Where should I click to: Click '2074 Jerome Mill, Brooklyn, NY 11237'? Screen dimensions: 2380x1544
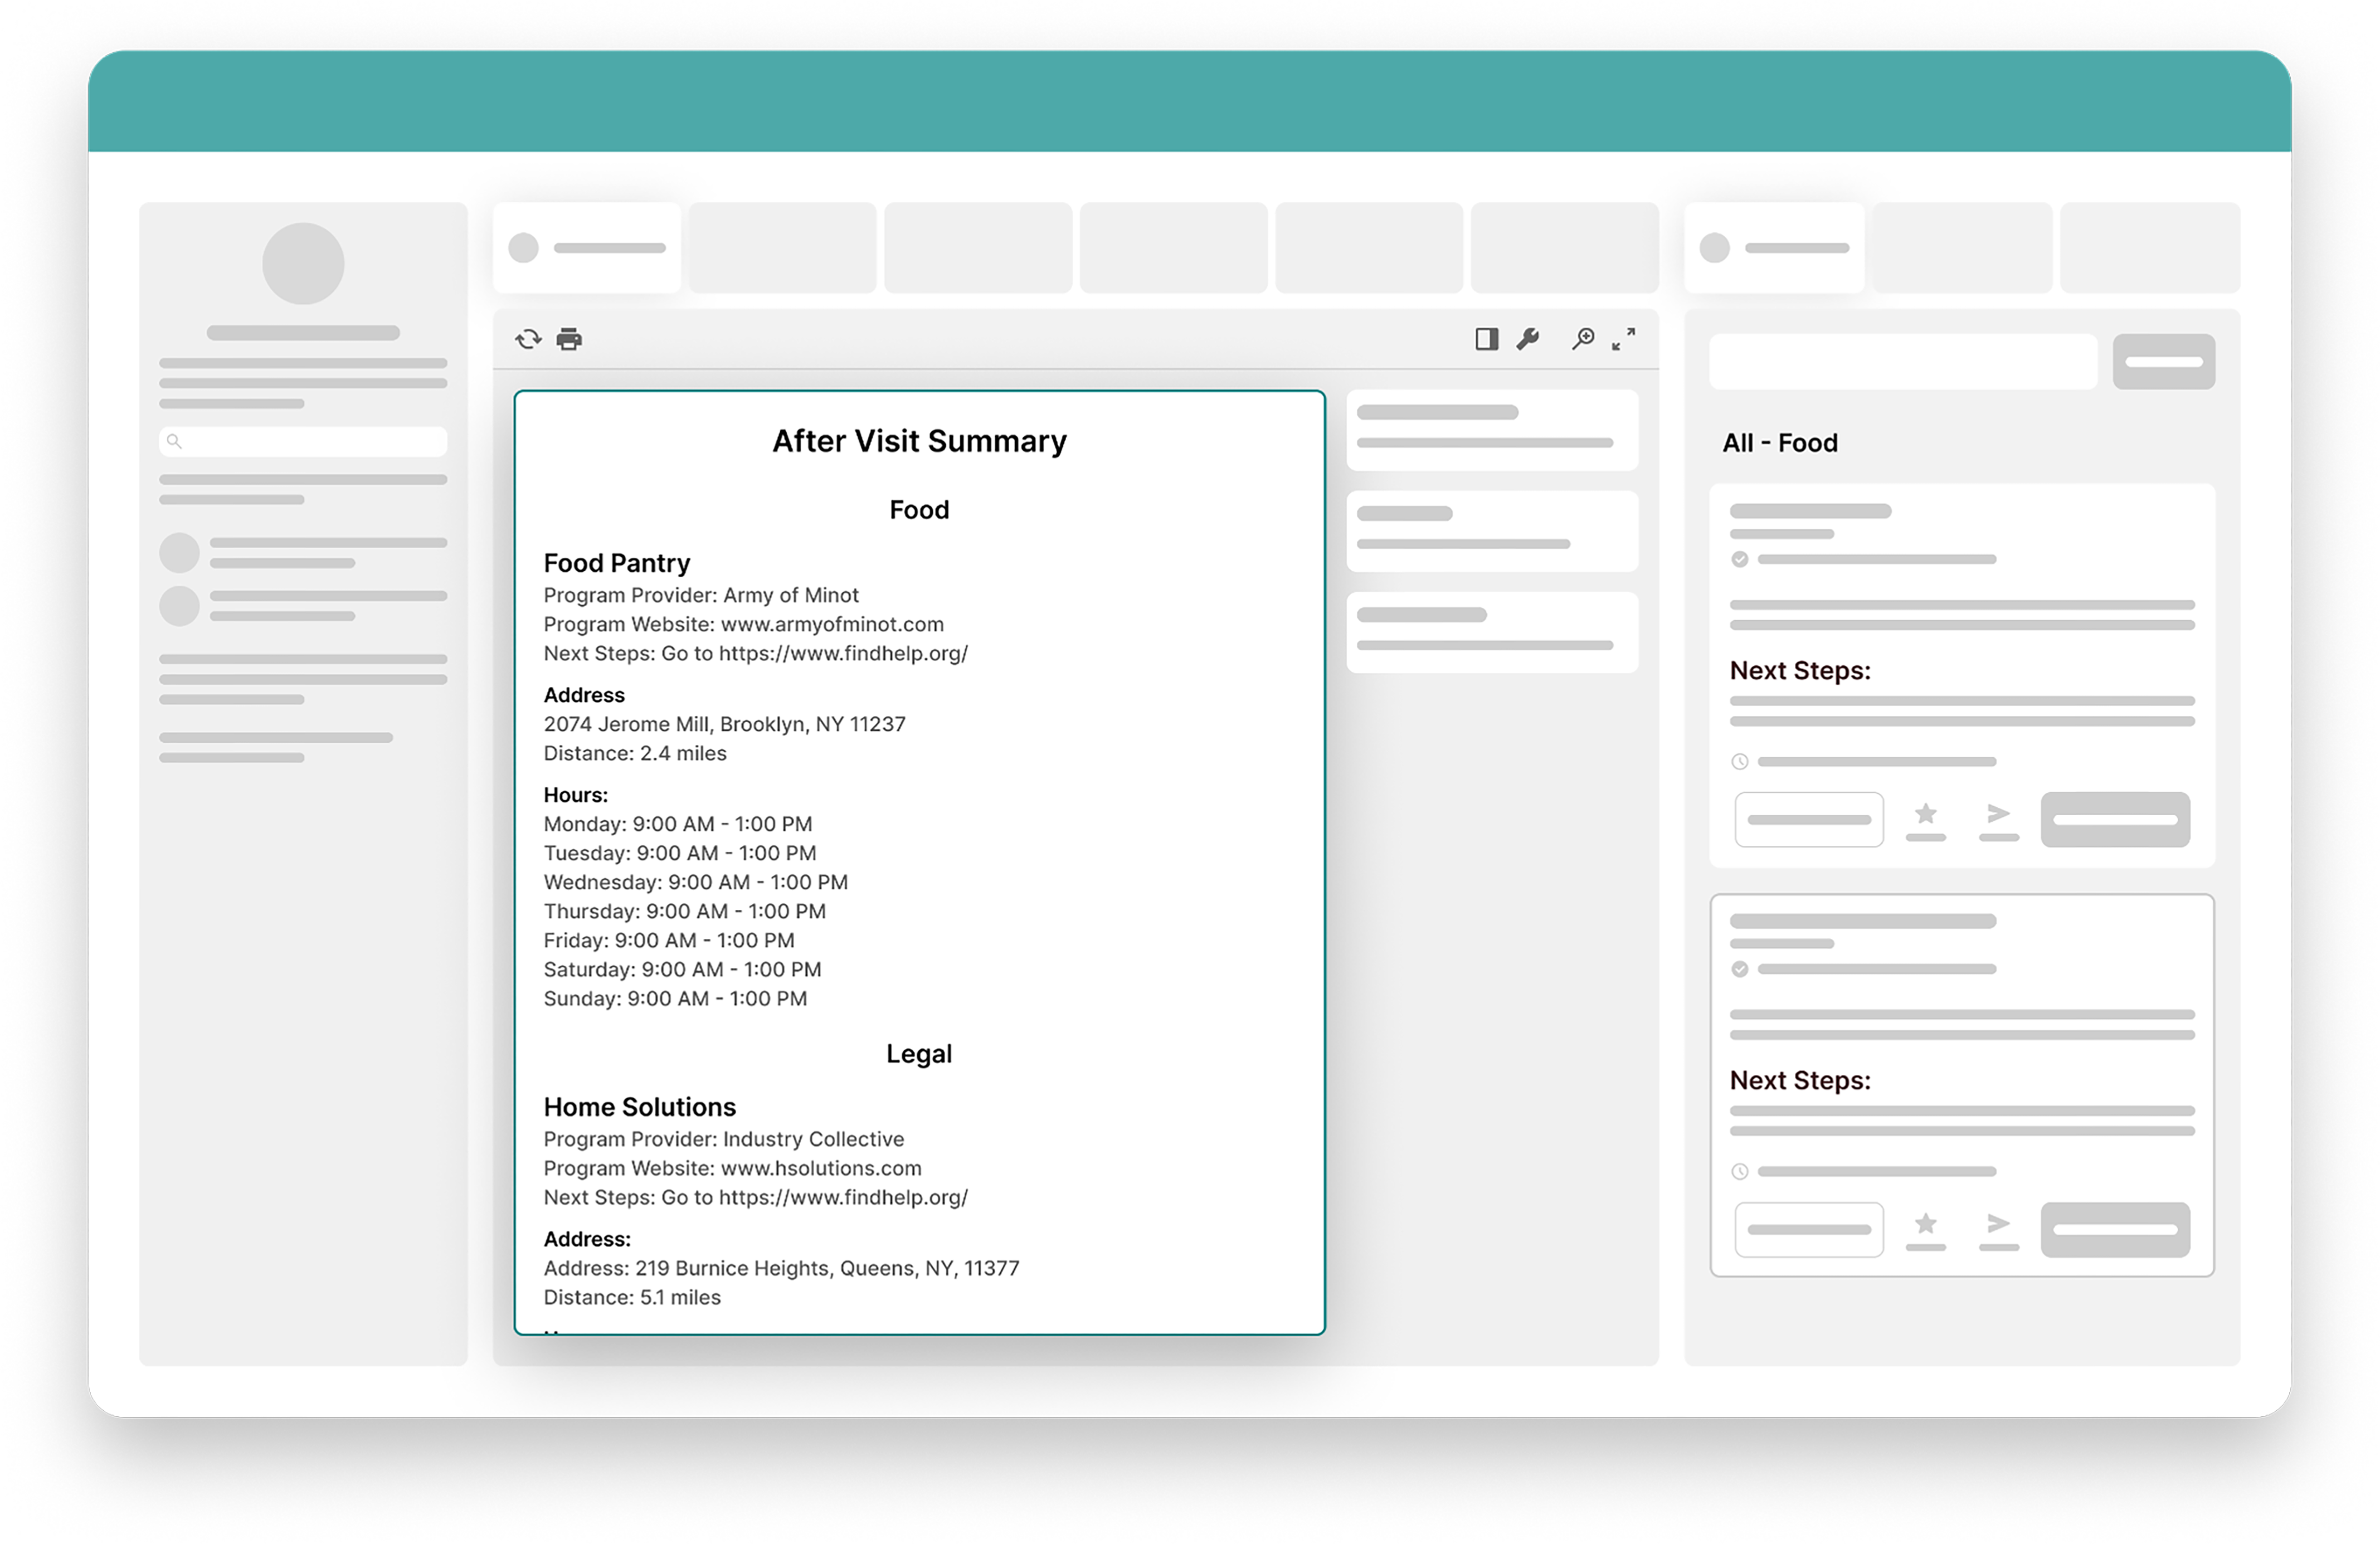tap(724, 724)
